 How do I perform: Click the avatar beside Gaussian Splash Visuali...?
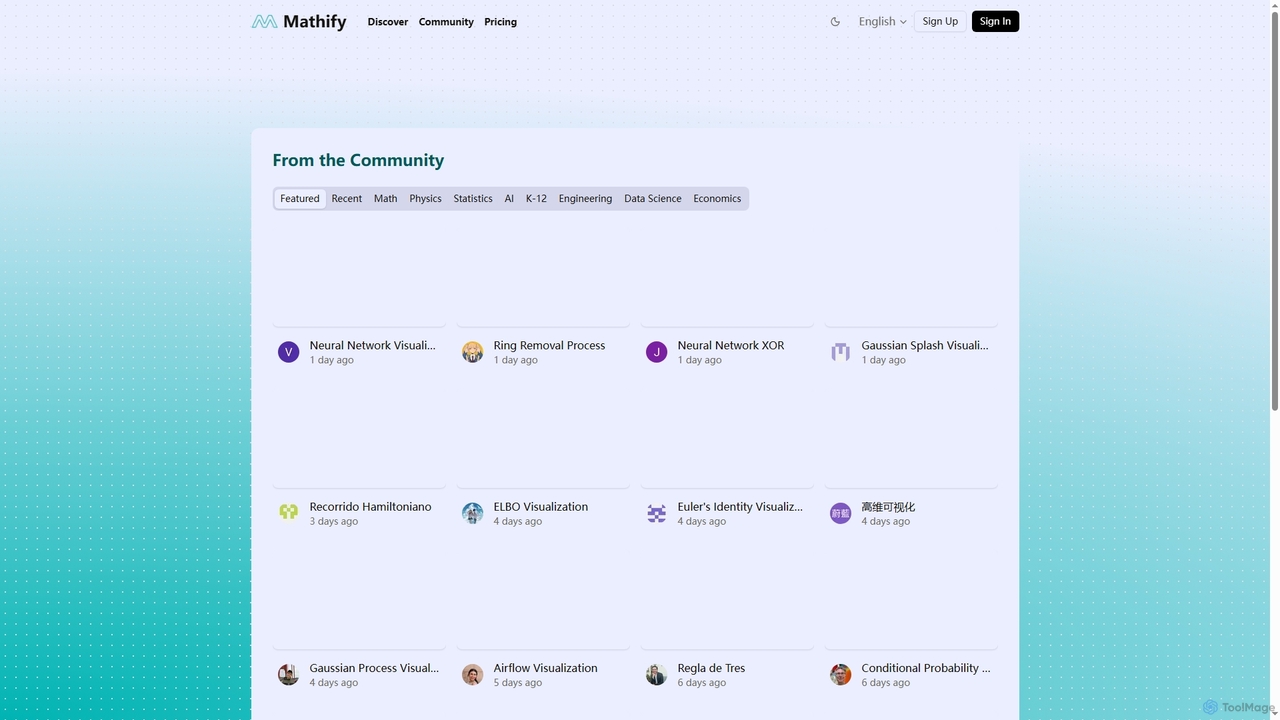(x=840, y=352)
